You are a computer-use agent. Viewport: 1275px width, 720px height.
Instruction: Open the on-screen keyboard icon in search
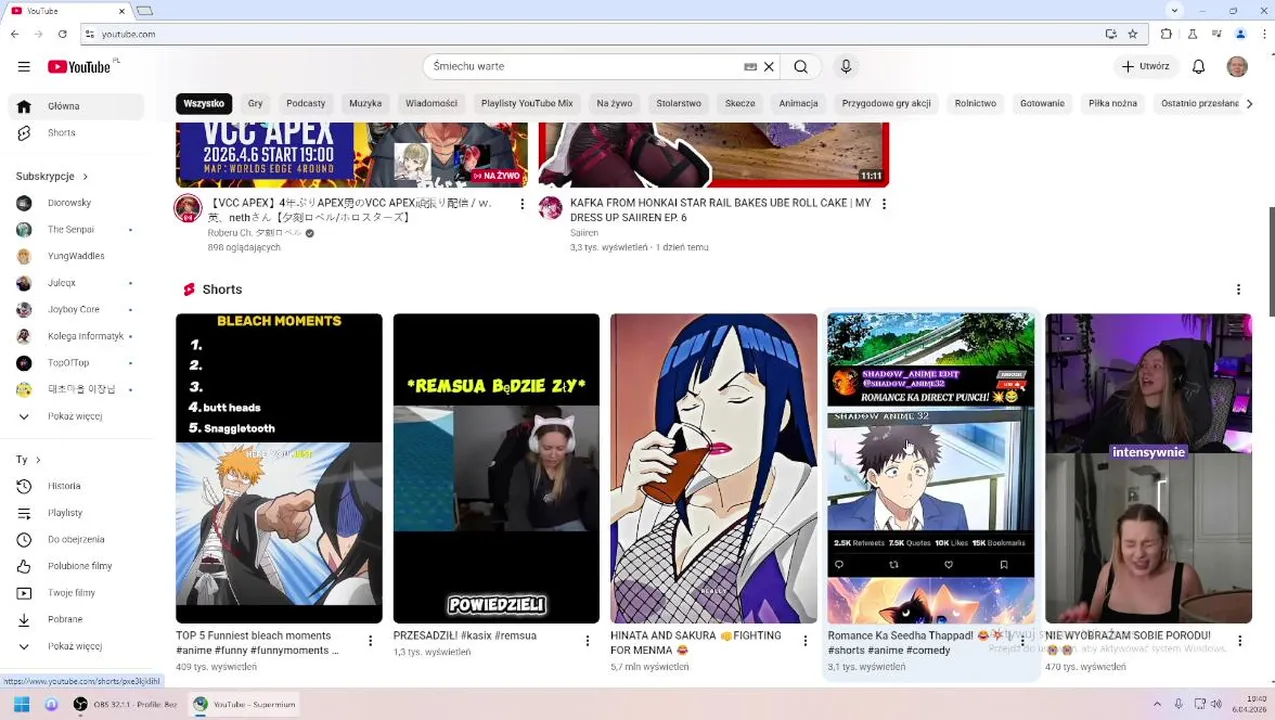750,67
